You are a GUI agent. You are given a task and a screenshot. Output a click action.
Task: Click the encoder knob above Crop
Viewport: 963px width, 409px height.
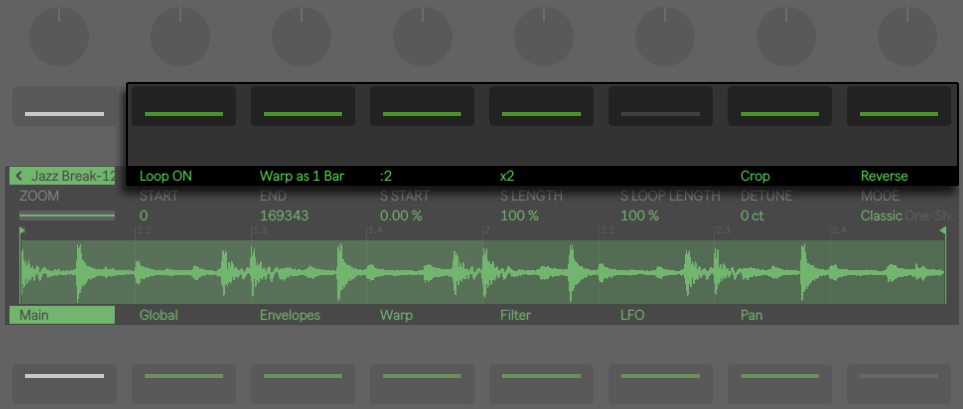tap(786, 37)
